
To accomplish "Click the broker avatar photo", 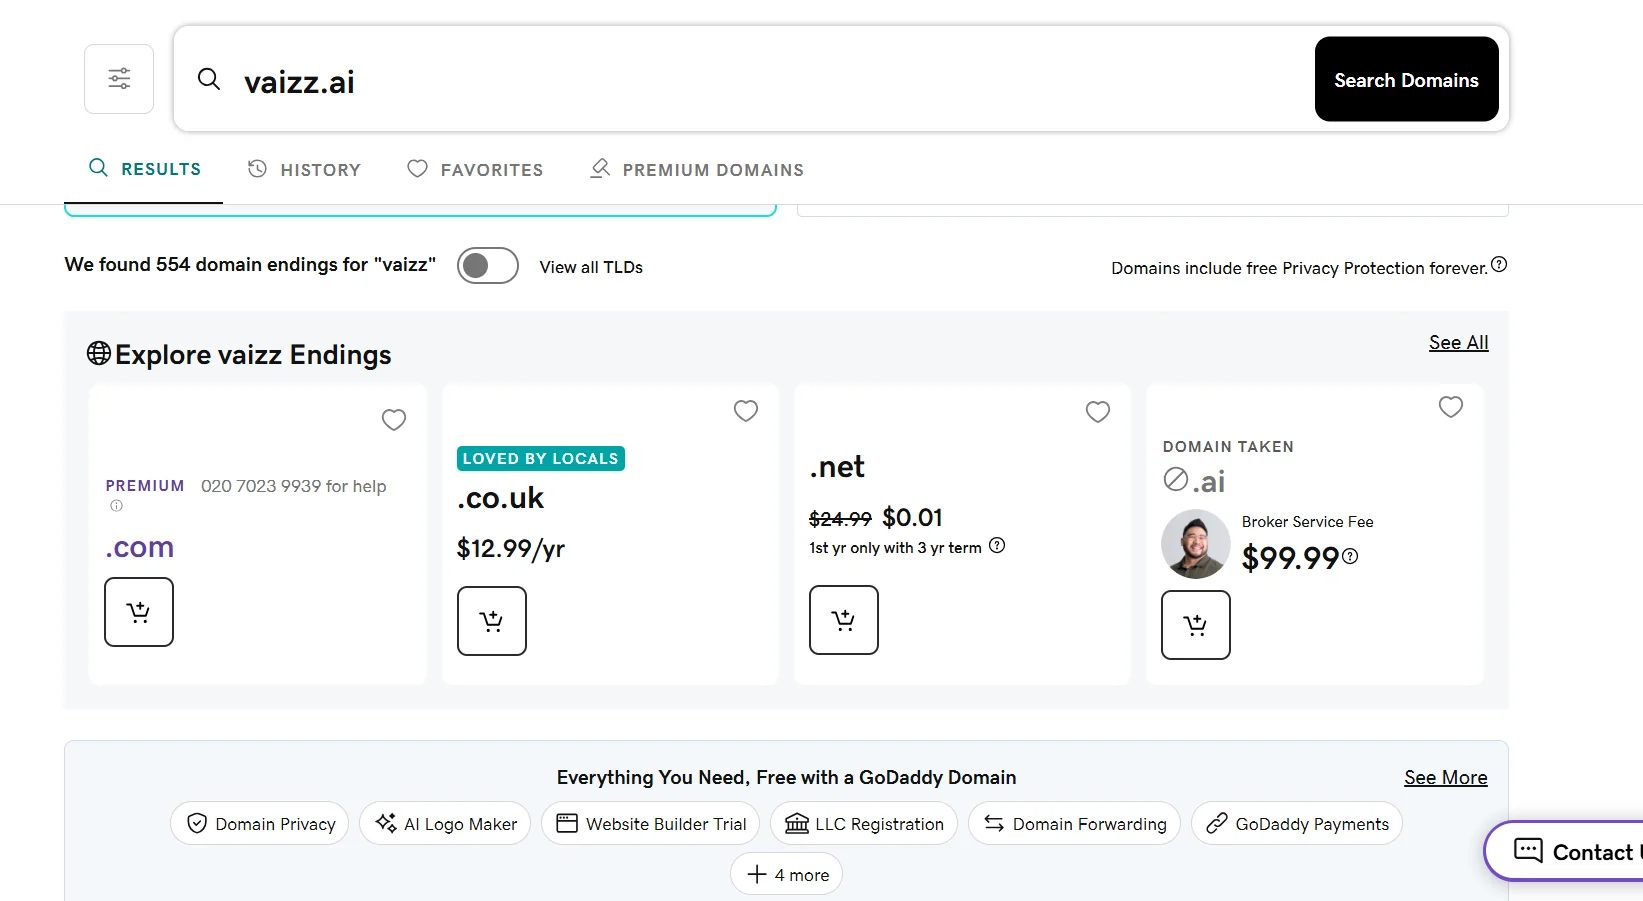I will click(x=1196, y=545).
